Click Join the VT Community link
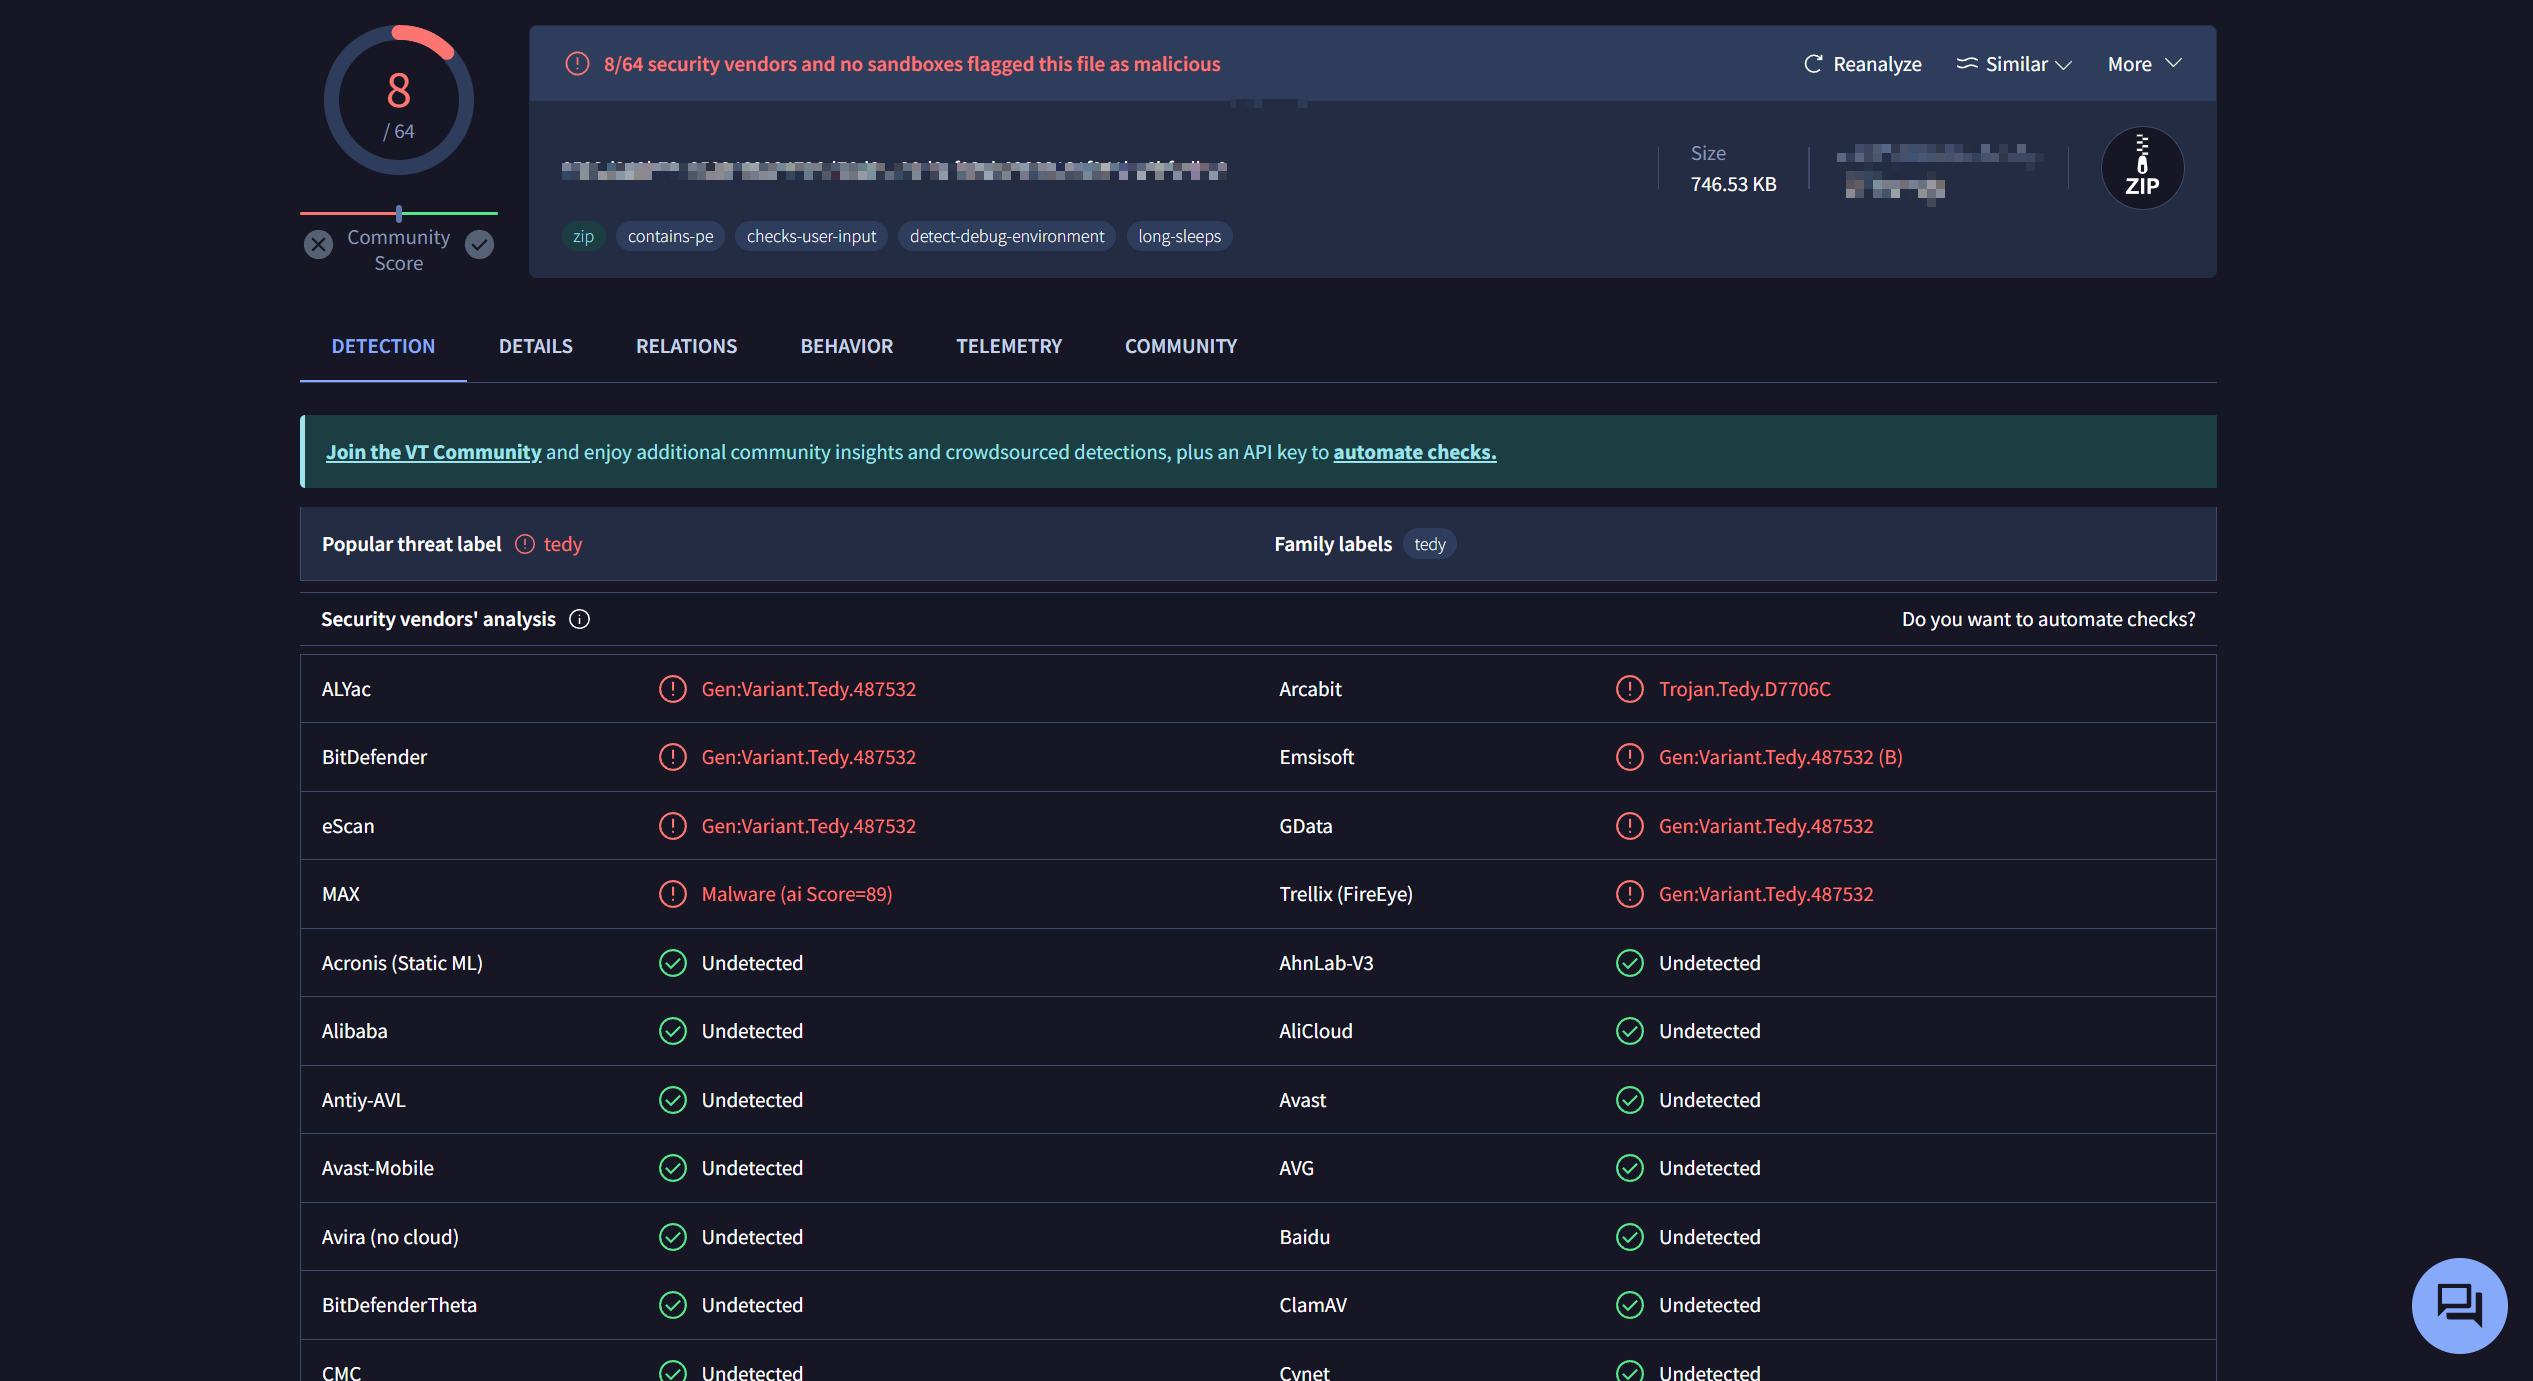Screen dimensions: 2533x1381 (433, 452)
